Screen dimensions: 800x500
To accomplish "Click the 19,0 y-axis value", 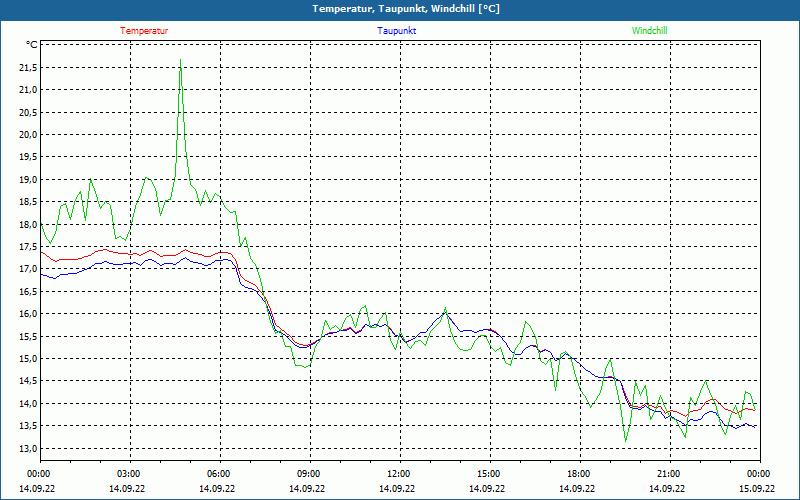I will tap(28, 180).
